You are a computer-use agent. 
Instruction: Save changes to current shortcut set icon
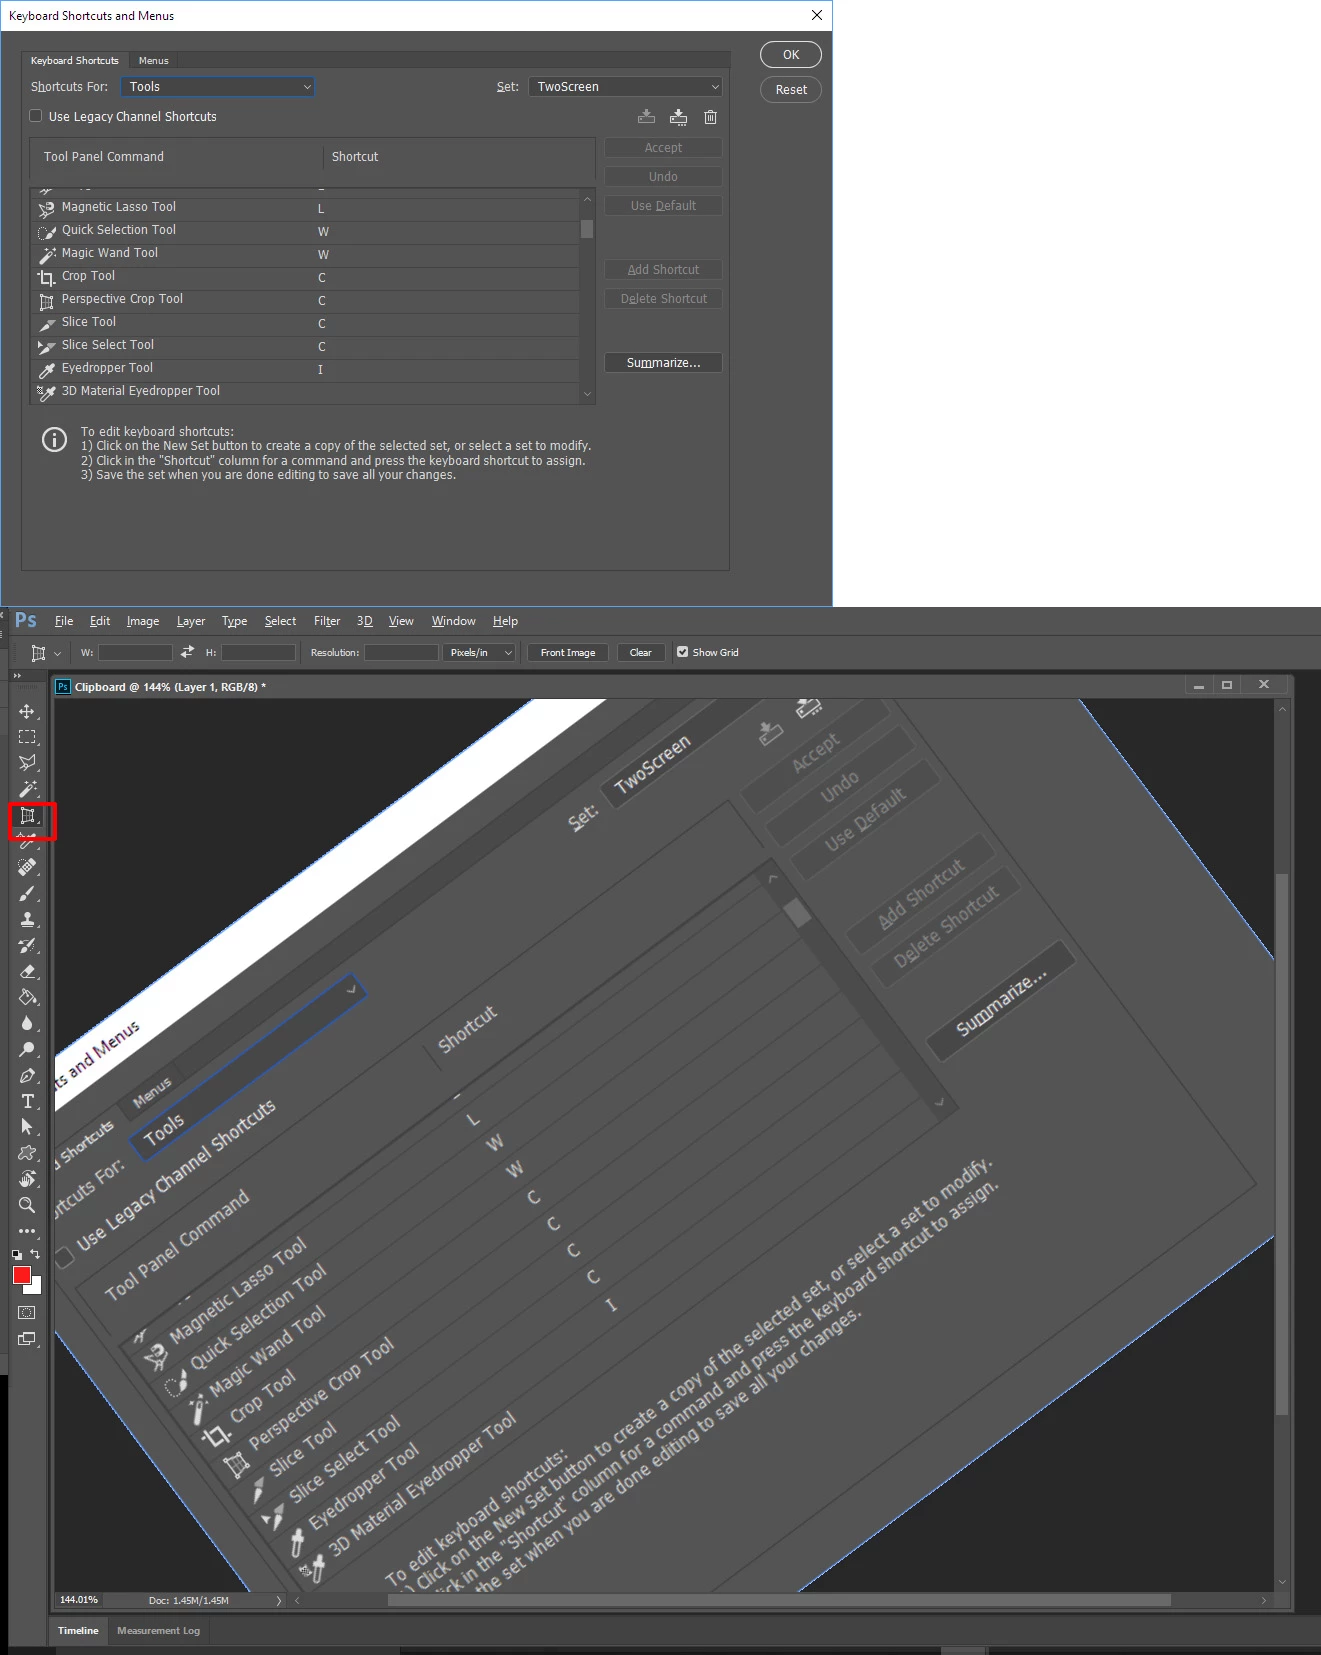[647, 117]
